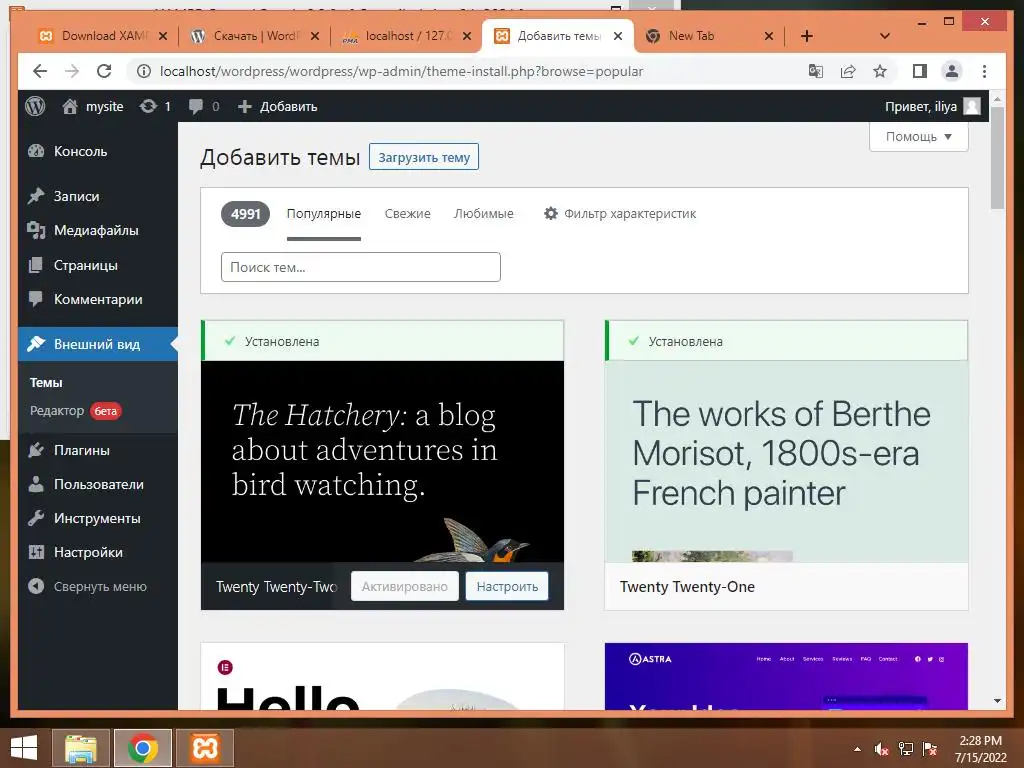Screen dimensions: 1024x768
Task: Select Внешний вид in the sidebar
Action: pyautogui.click(x=98, y=344)
